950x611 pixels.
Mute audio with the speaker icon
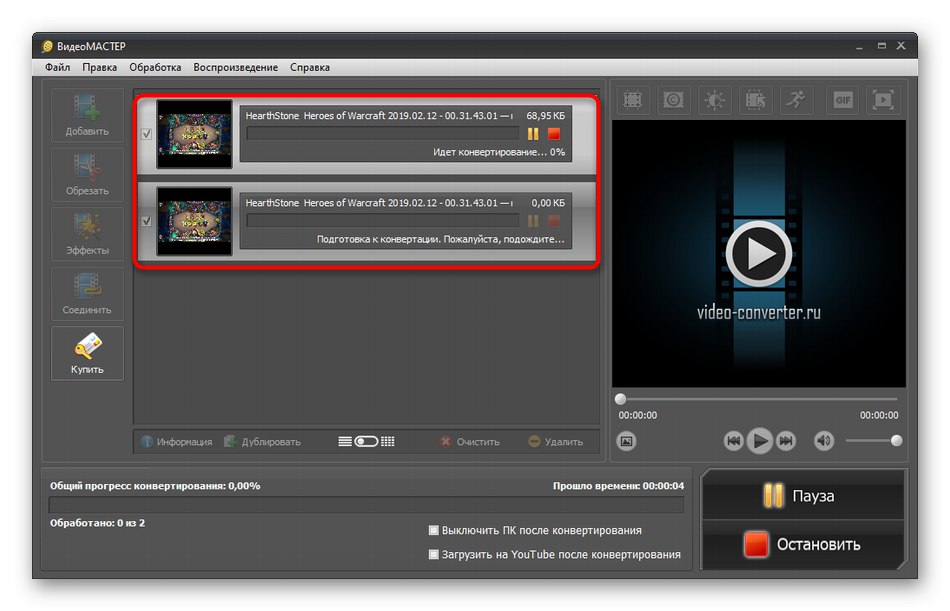click(824, 441)
